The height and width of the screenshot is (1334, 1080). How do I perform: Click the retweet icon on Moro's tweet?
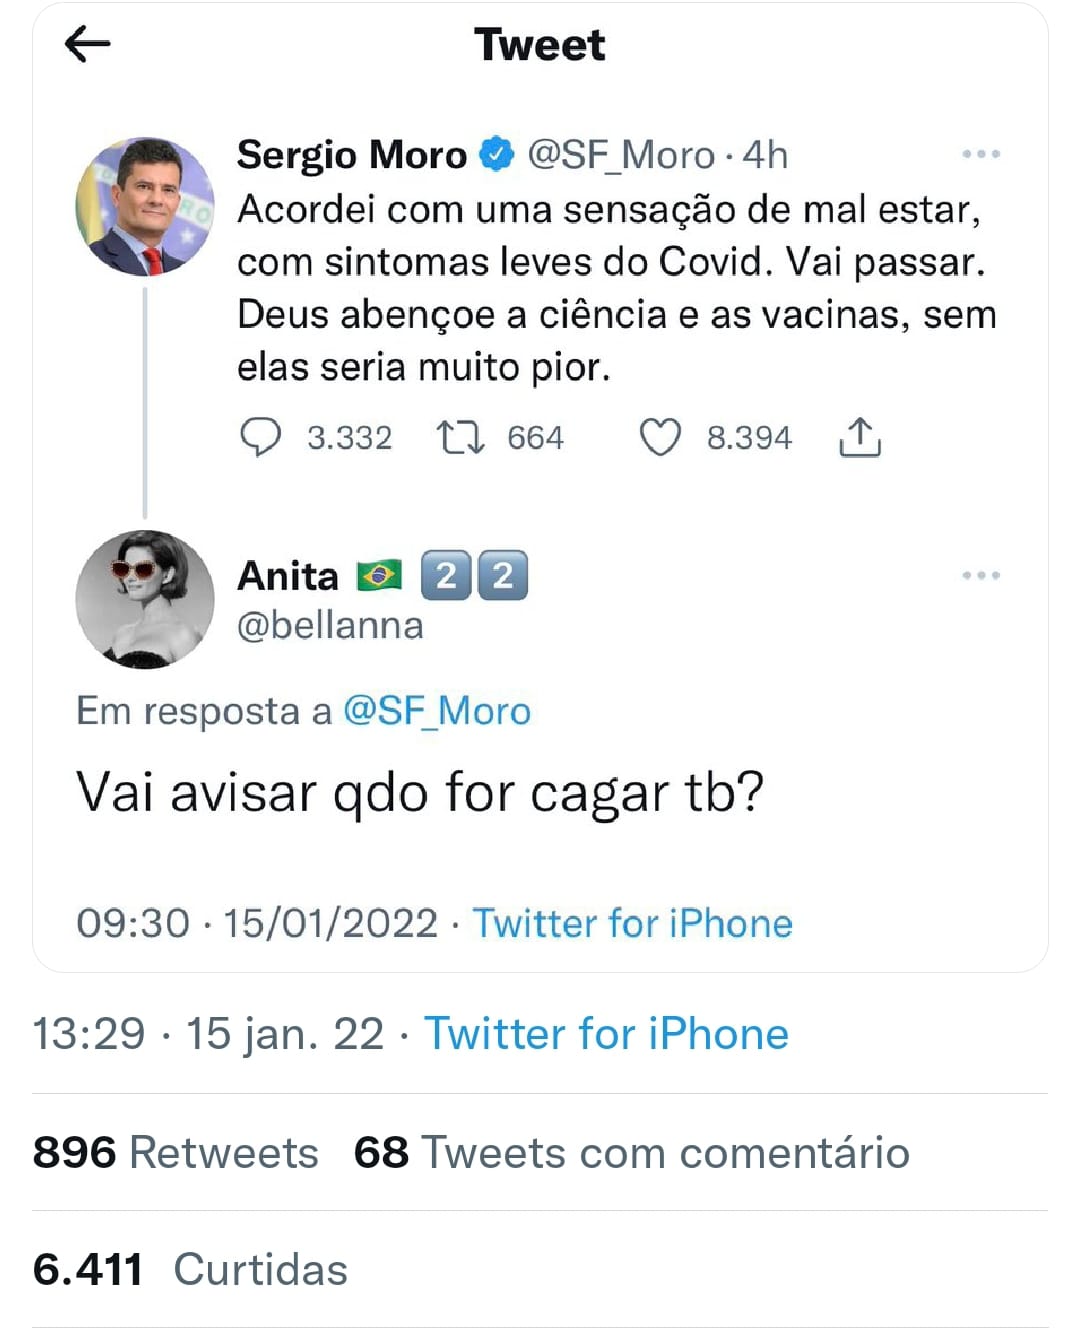point(460,438)
